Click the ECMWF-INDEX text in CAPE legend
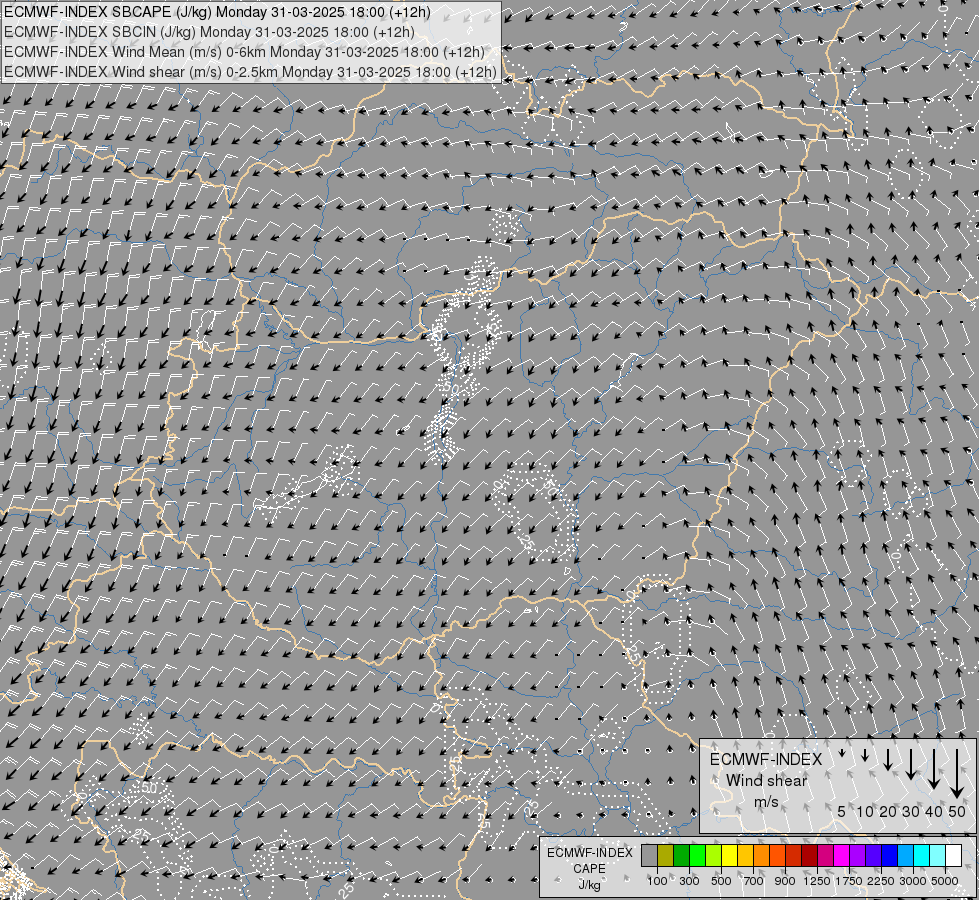The image size is (979, 900). point(590,853)
